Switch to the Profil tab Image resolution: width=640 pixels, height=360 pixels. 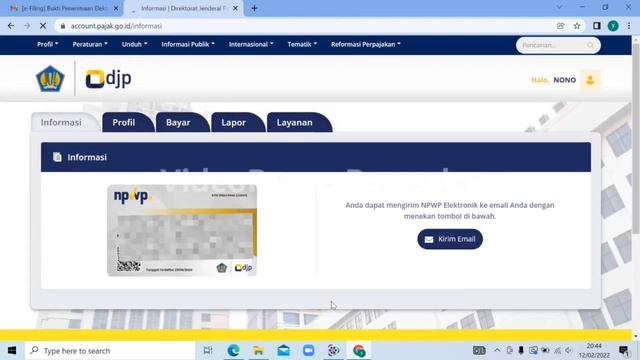(127, 122)
